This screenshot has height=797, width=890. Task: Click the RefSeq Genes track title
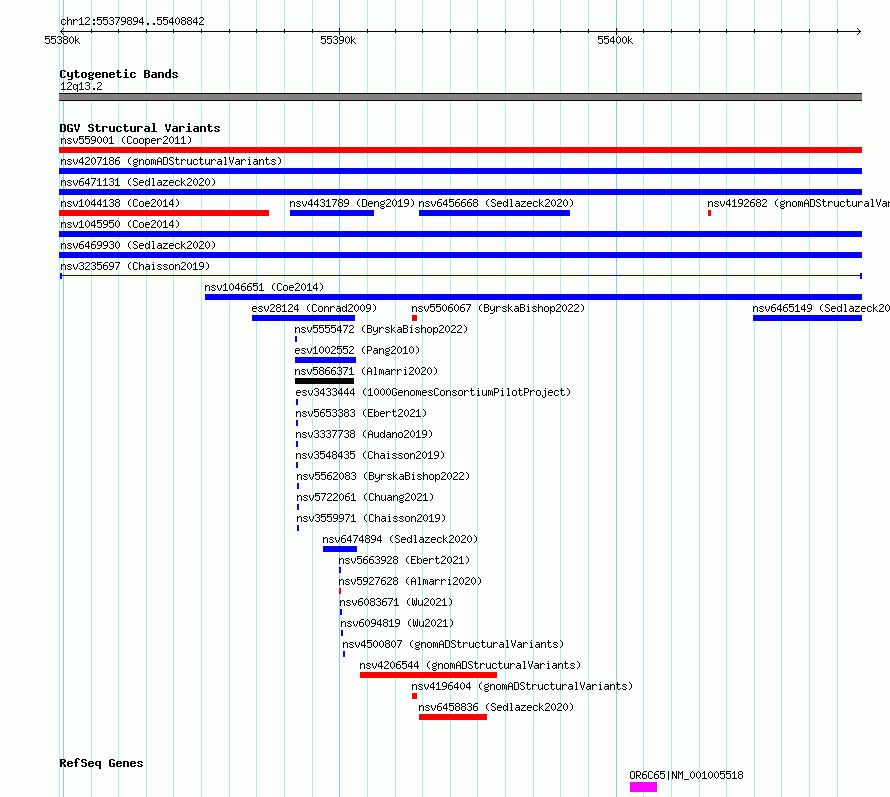[x=101, y=763]
